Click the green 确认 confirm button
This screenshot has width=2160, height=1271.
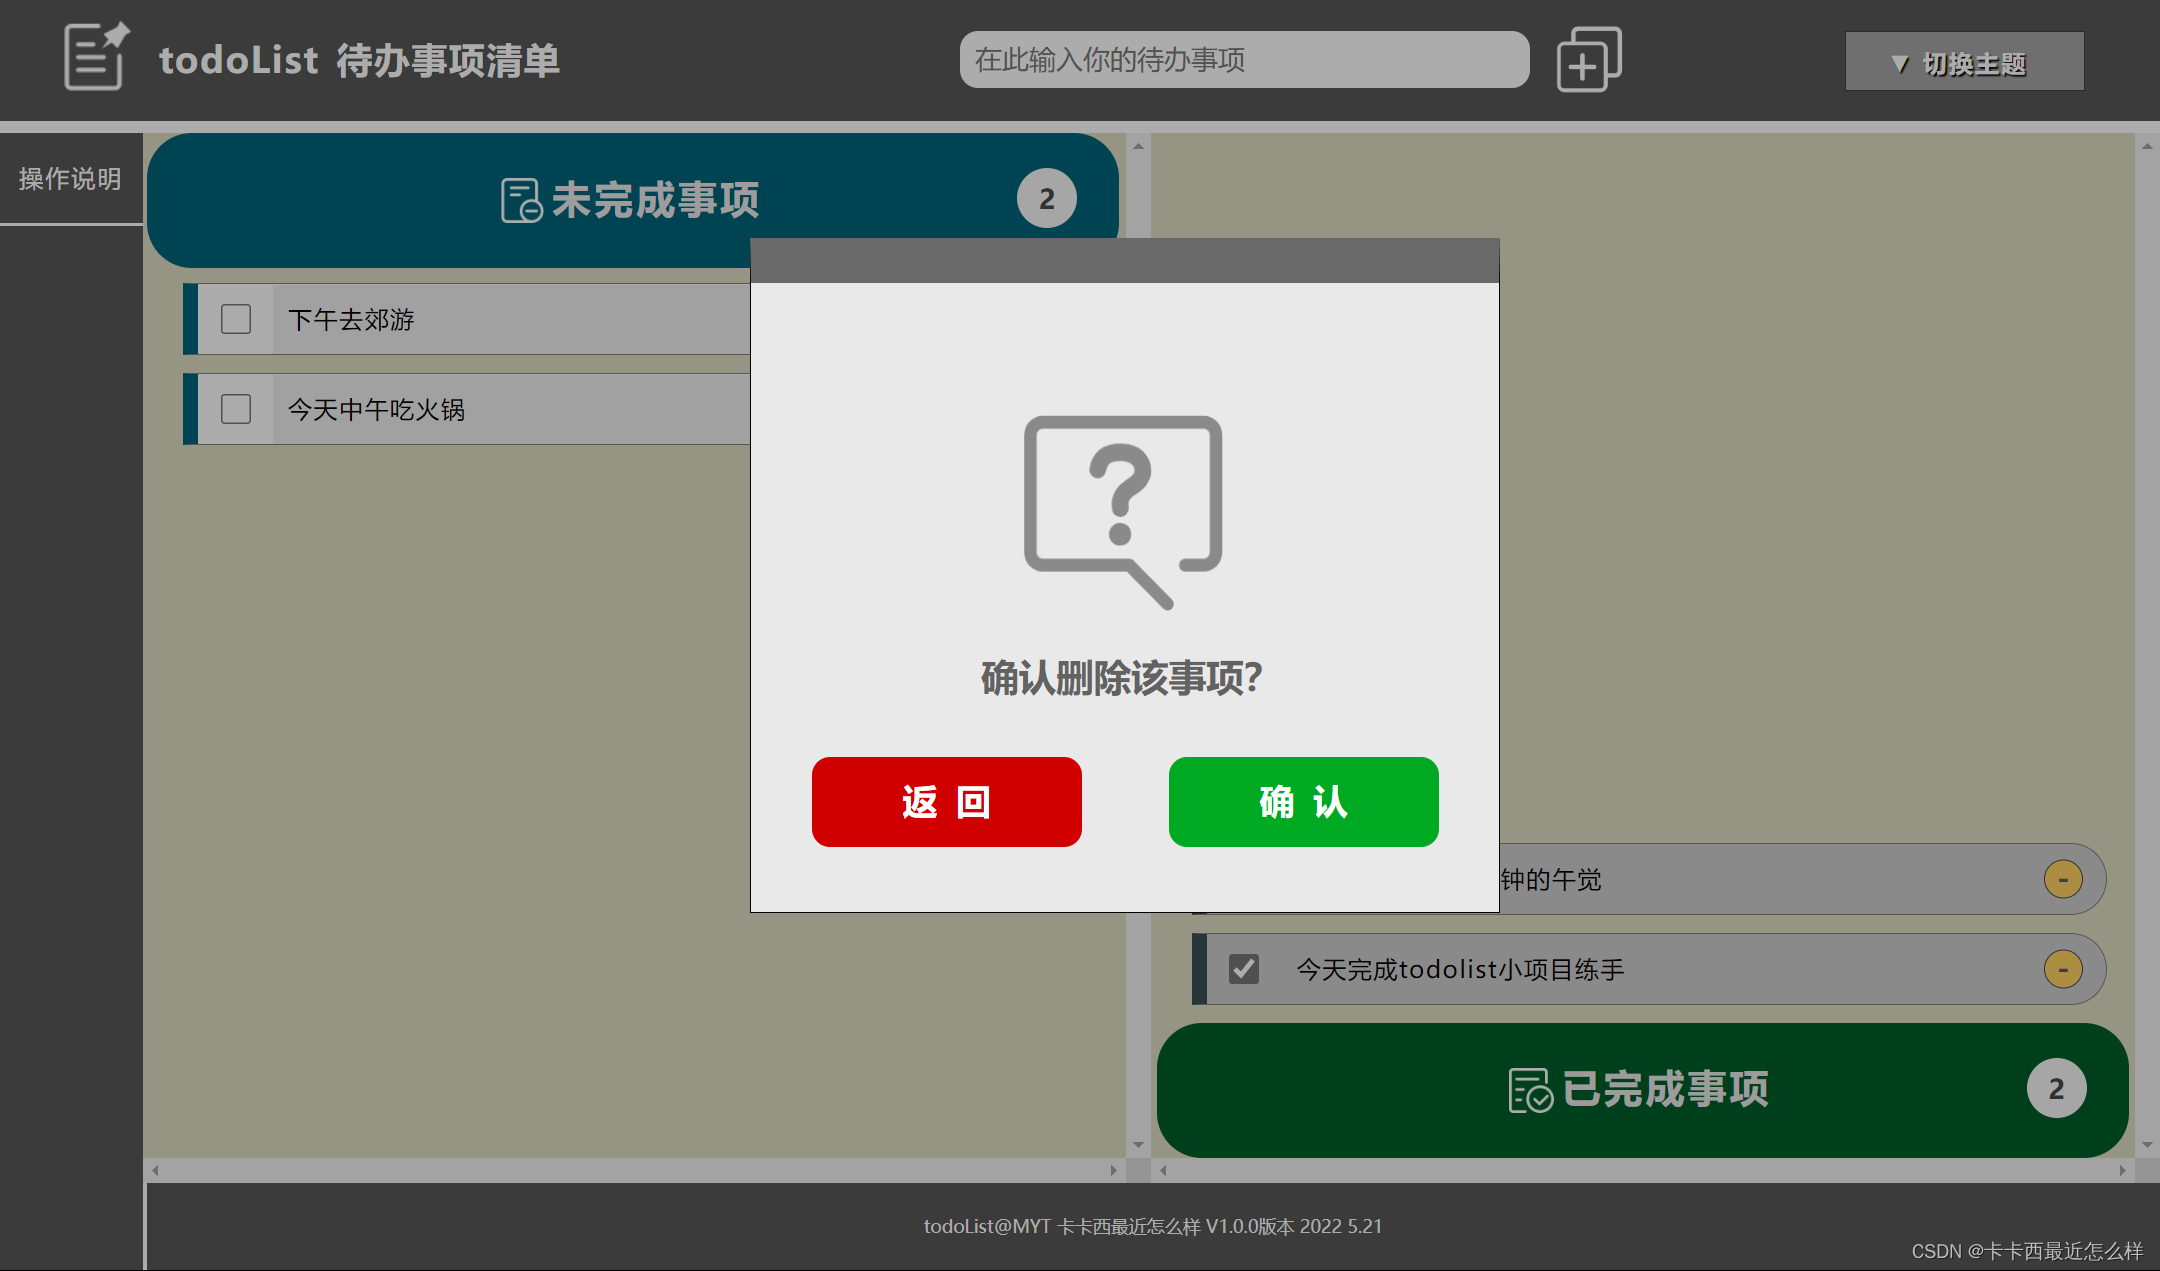tap(1302, 802)
